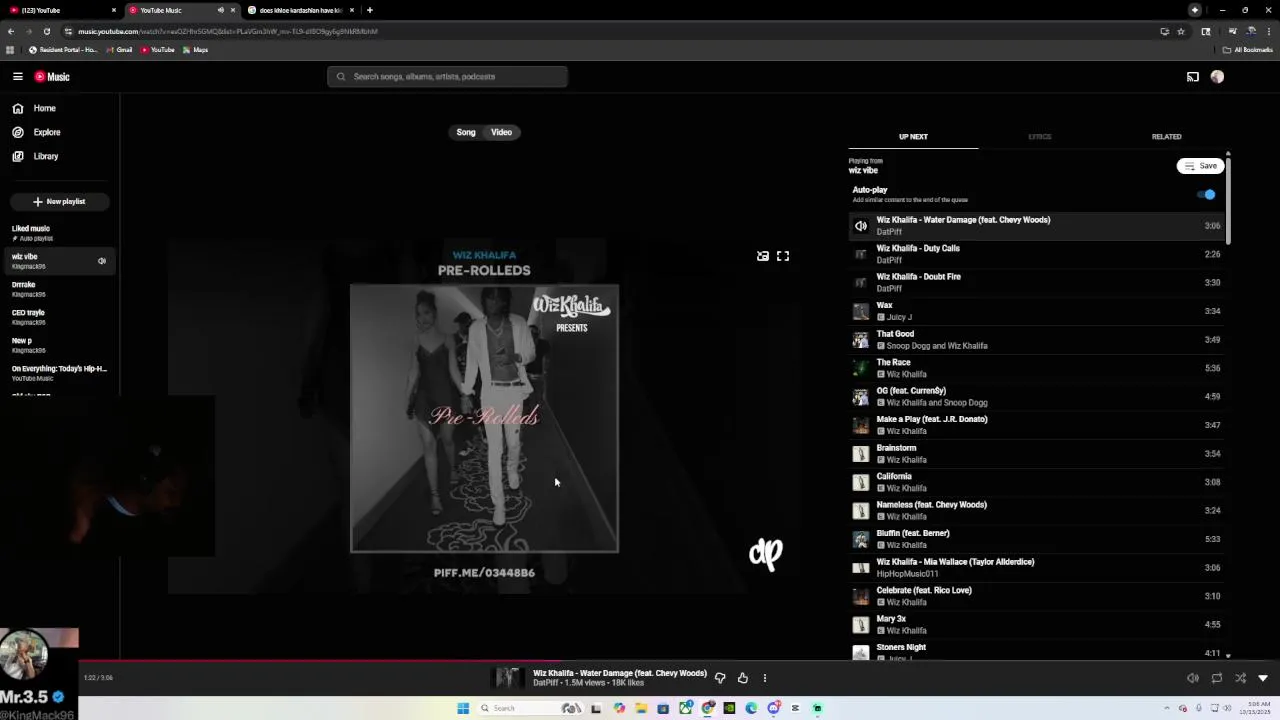The width and height of the screenshot is (1280, 720).
Task: Open the CEO trayle playlist
Action: coord(60,317)
